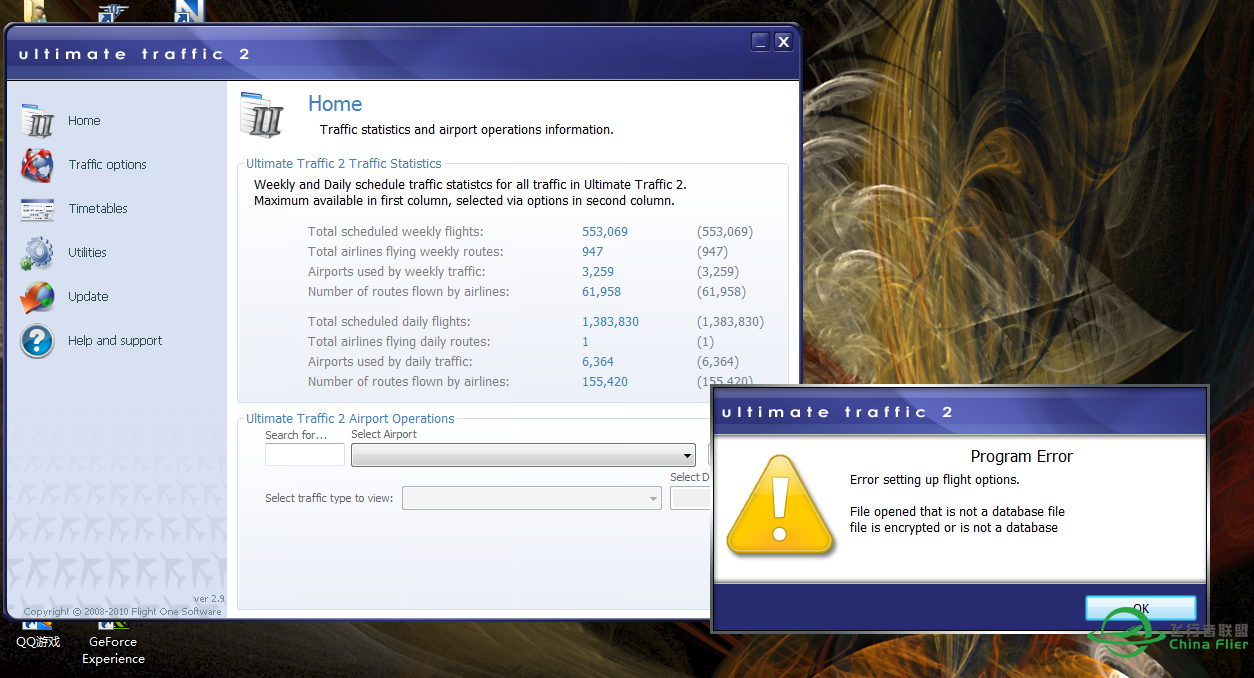Click the 155,420 daily routes value
Viewport: 1254px width, 678px height.
[x=605, y=382]
